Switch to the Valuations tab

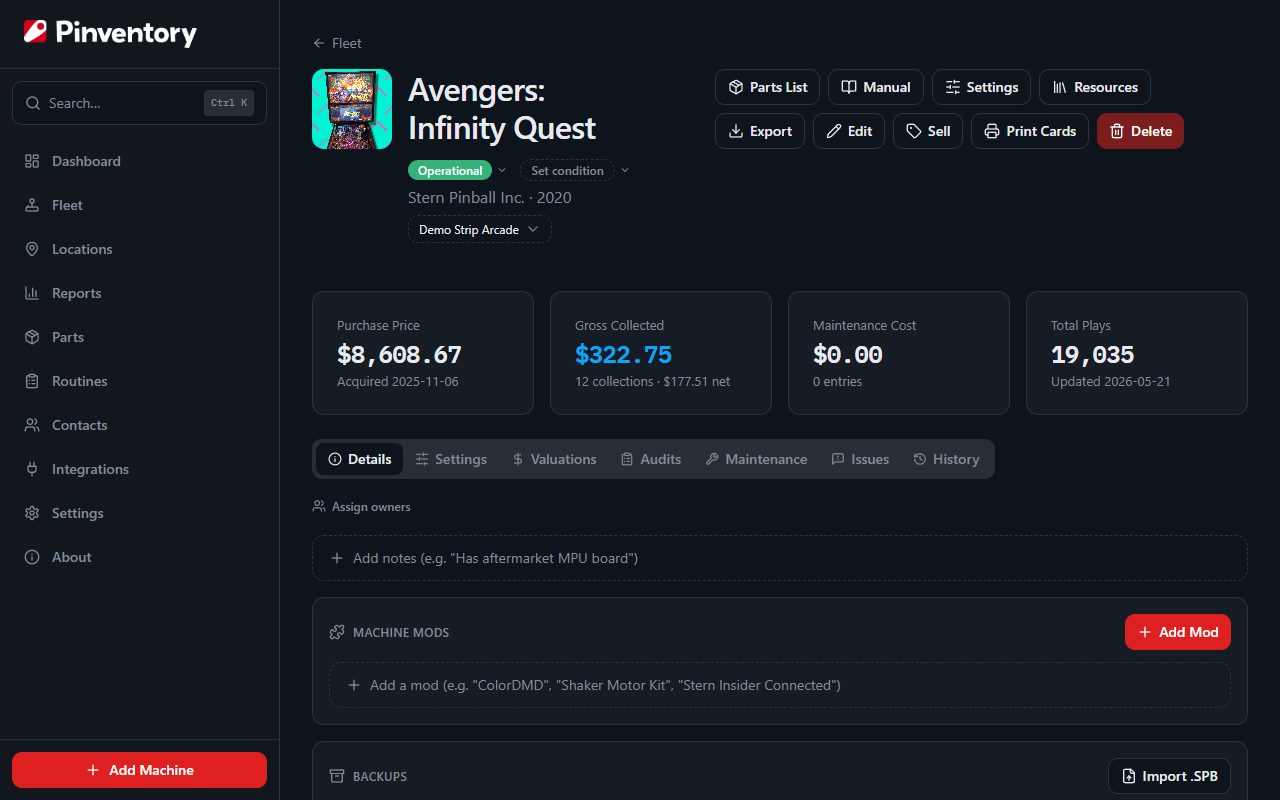554,459
